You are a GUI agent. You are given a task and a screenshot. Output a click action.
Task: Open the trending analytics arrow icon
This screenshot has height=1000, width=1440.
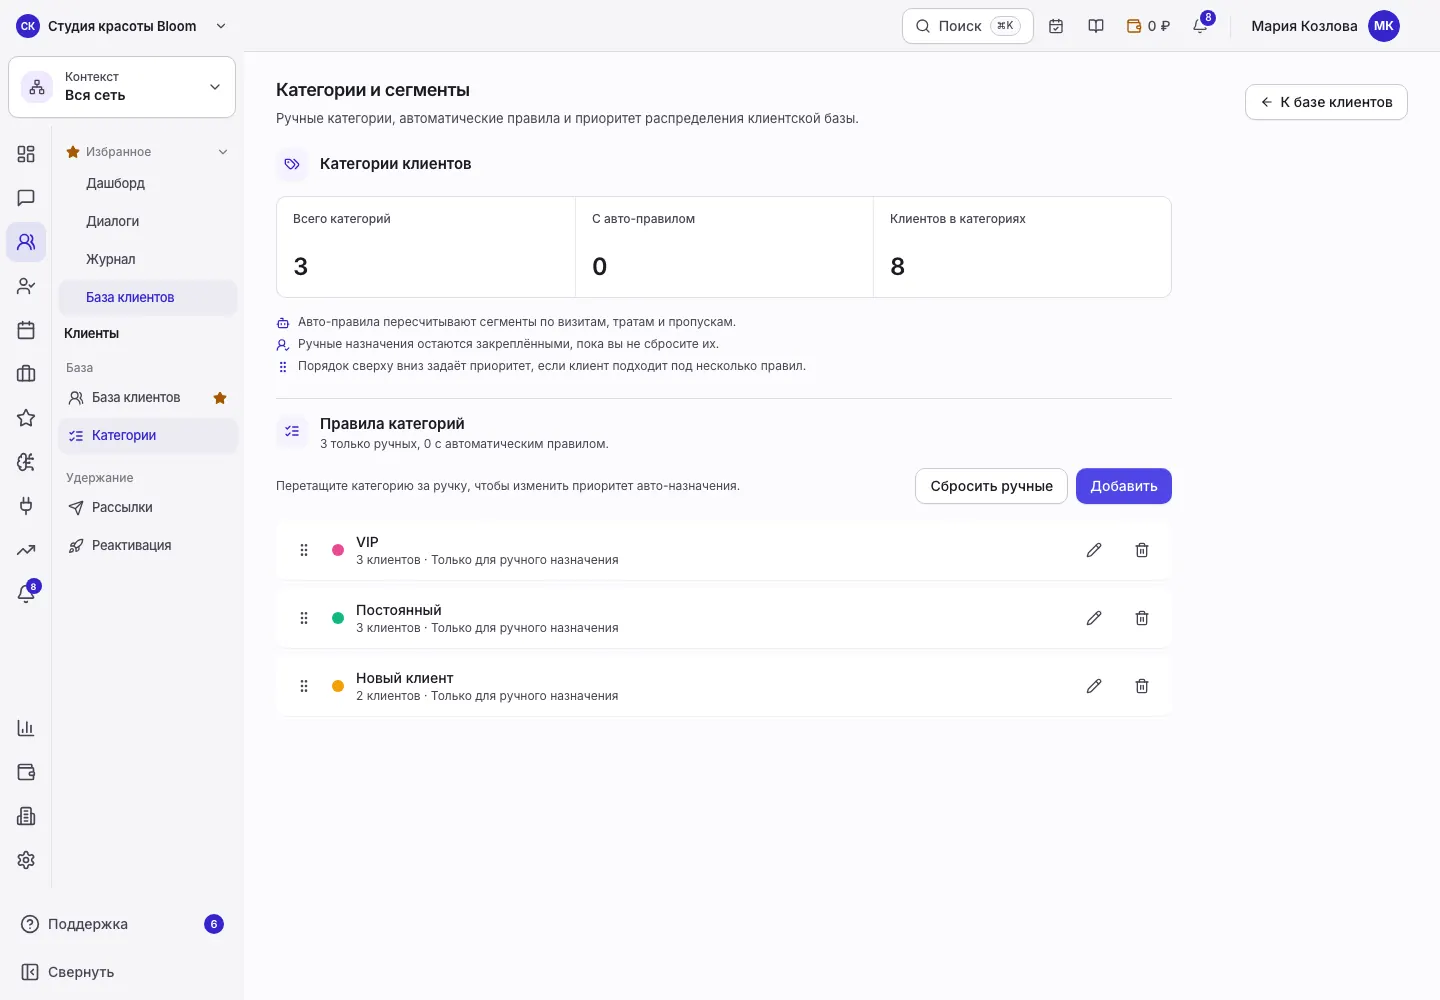[26, 550]
